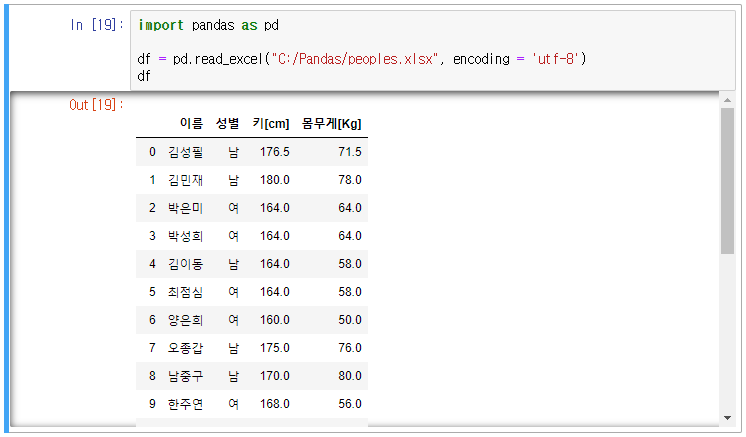Click gender cell 남 in 김민재 row
The image size is (746, 437).
(x=233, y=180)
